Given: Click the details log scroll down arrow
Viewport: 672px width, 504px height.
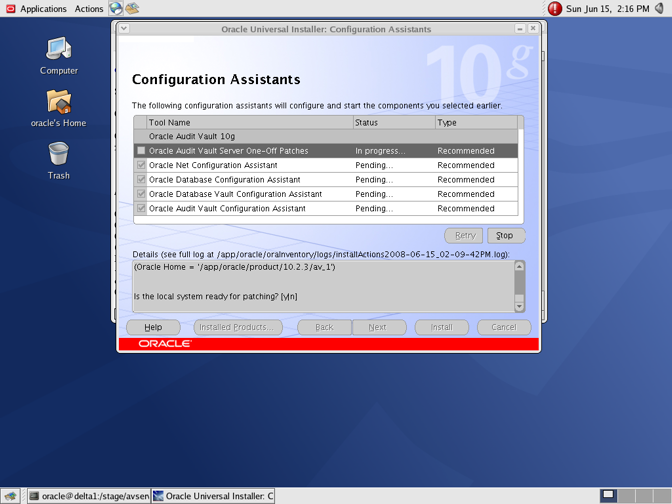Looking at the screenshot, I should point(519,306).
